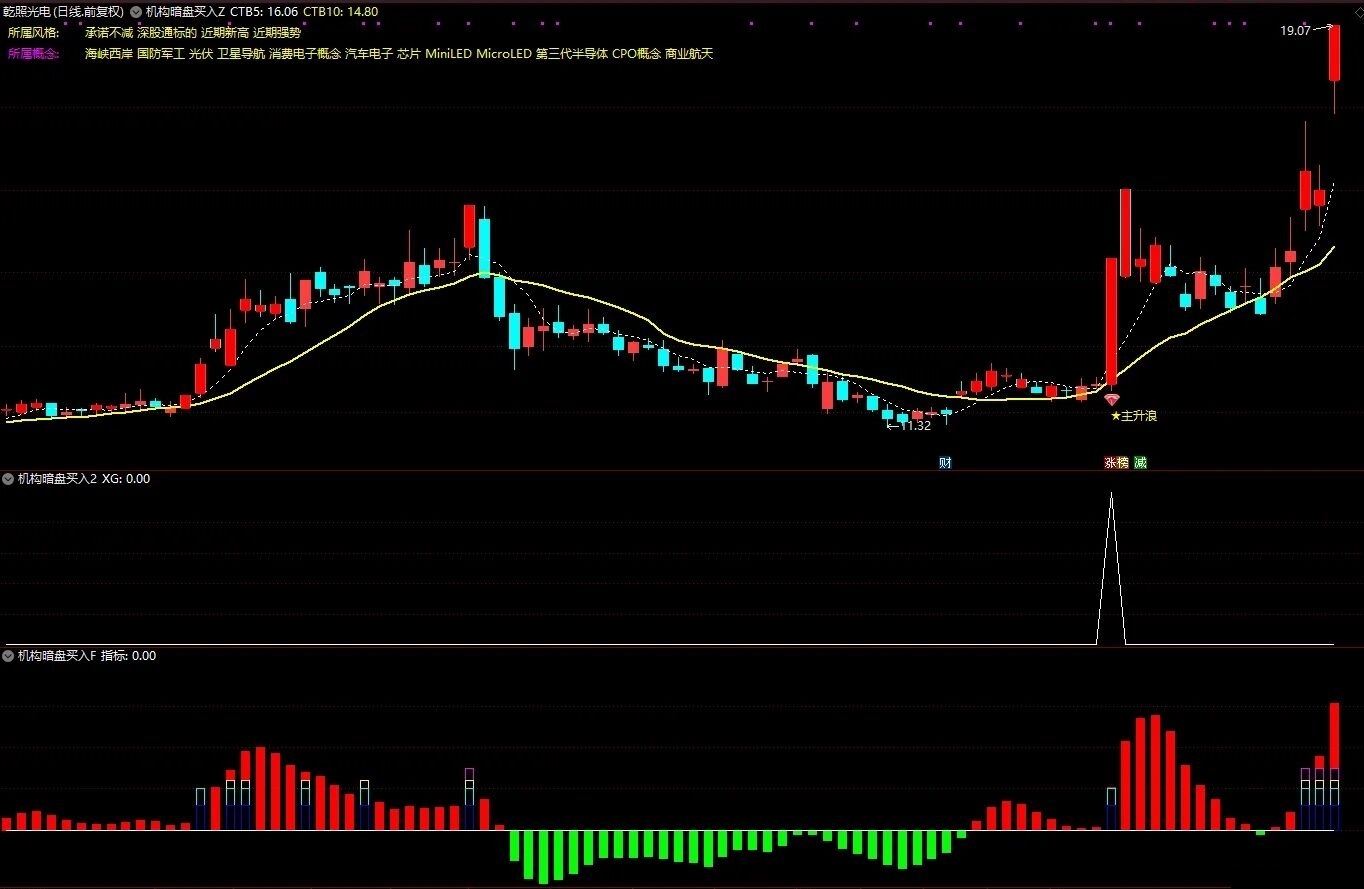Click the CTB5: 16.06 value
Image resolution: width=1364 pixels, height=889 pixels.
tap(264, 12)
